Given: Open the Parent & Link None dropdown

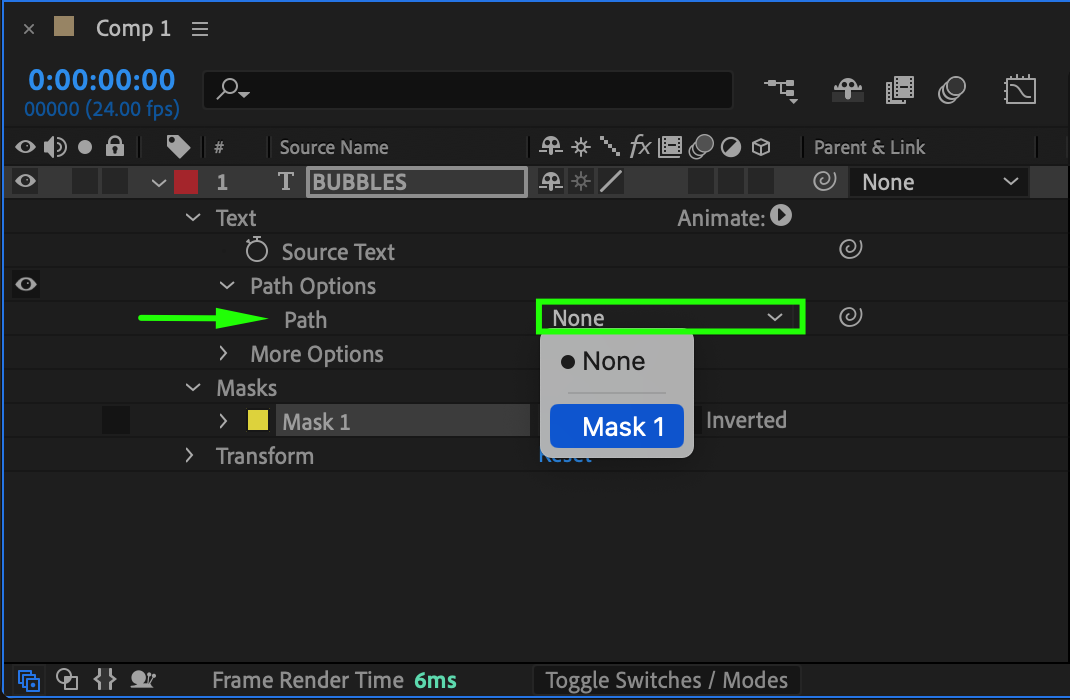Looking at the screenshot, I should click(x=938, y=182).
